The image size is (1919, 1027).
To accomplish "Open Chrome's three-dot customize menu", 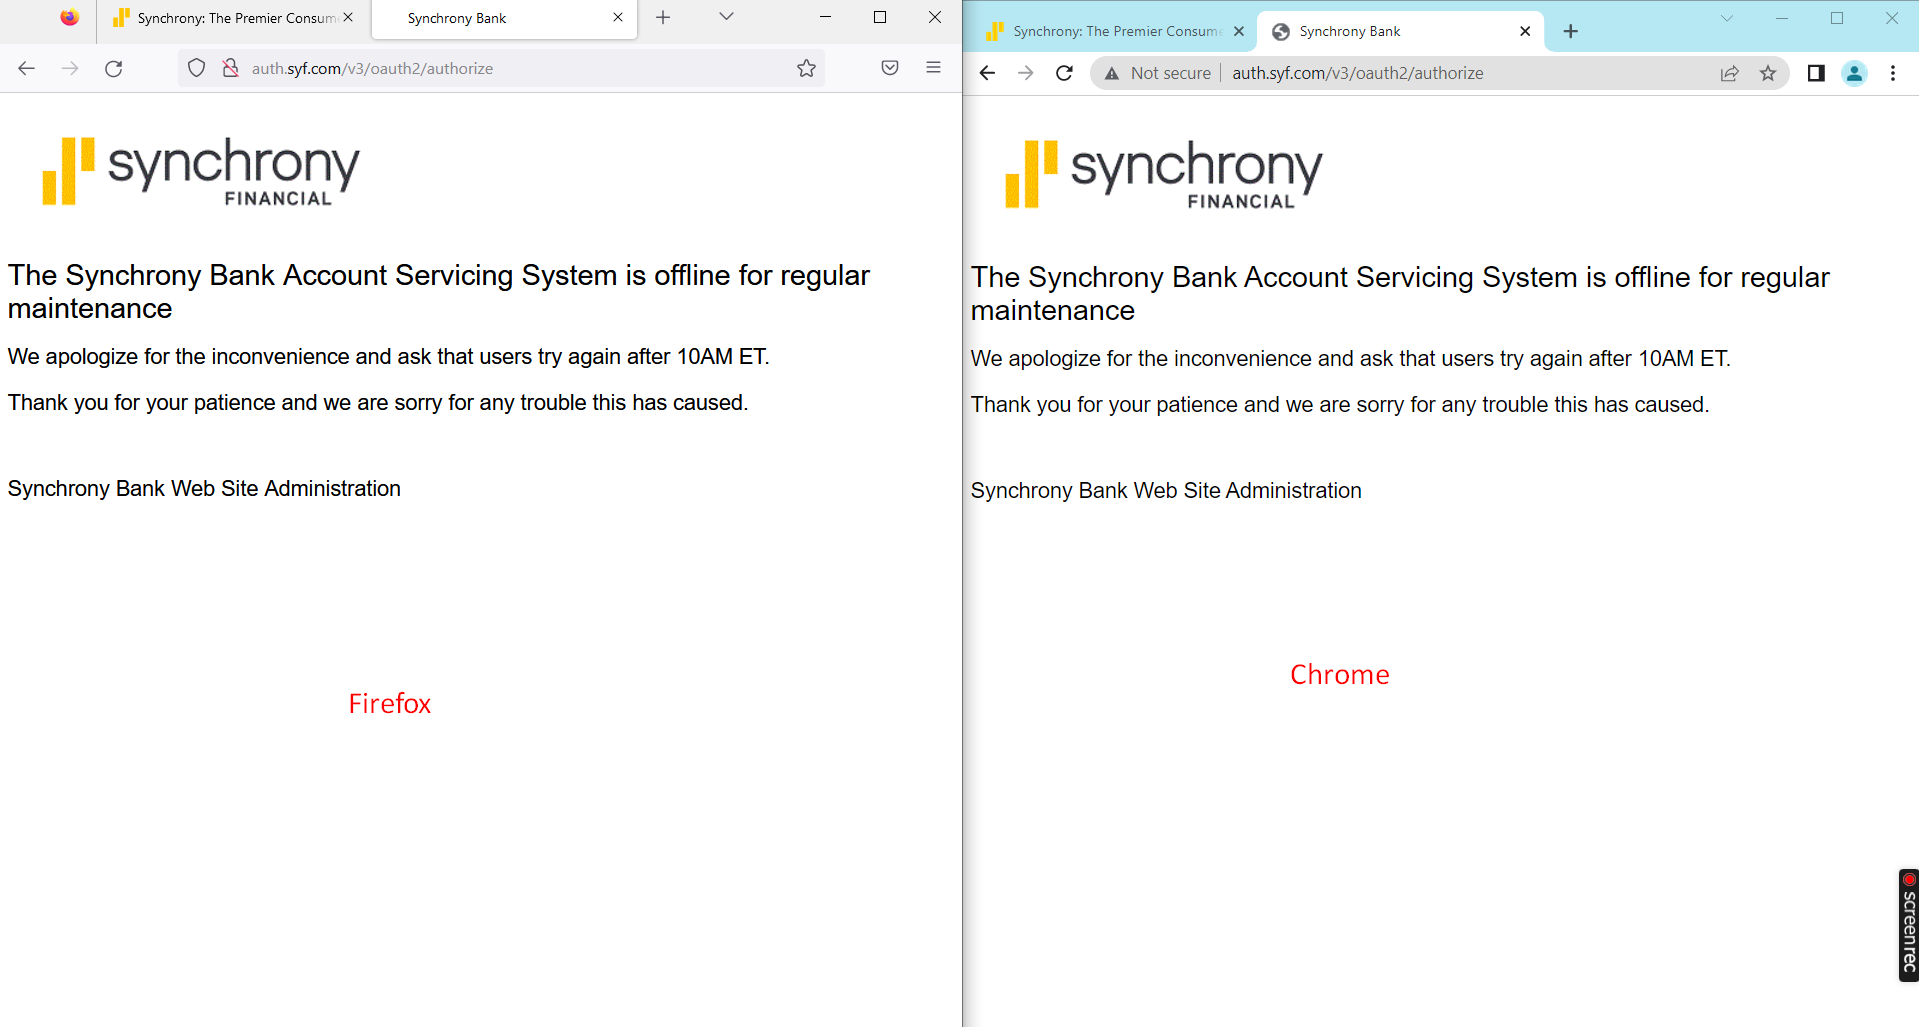I will coord(1892,73).
